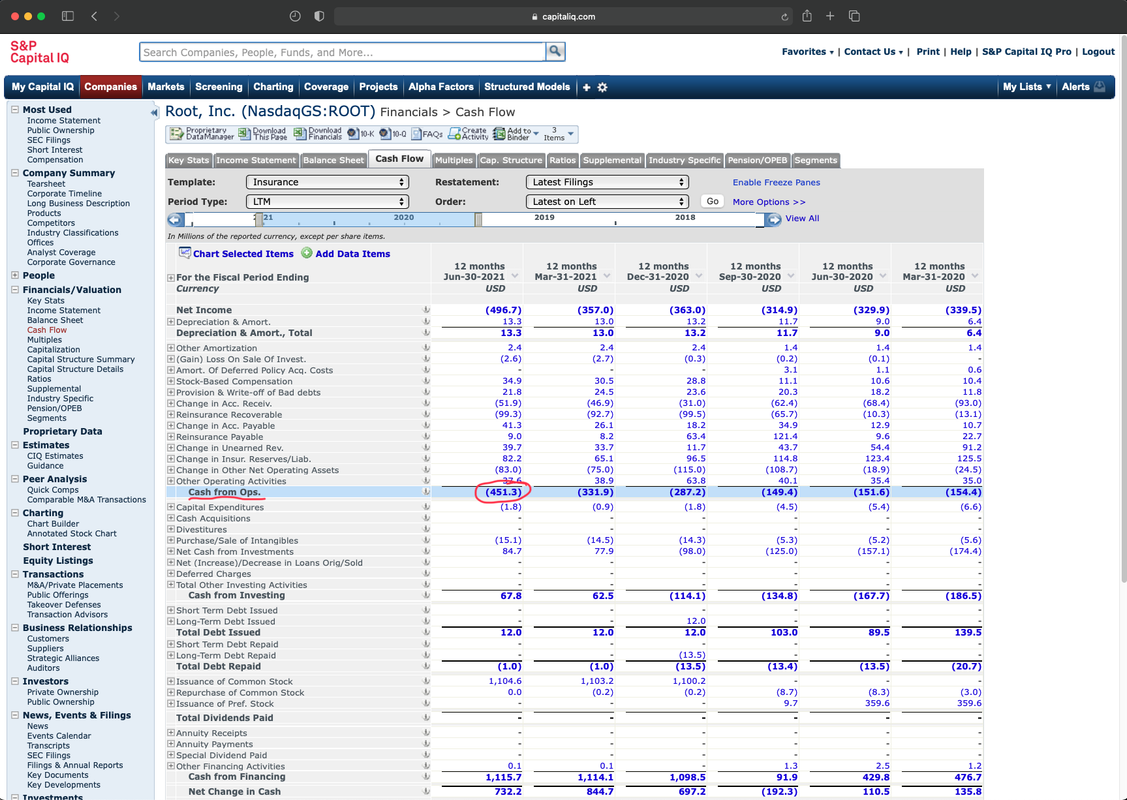Click the timeline left arrow button
The image size is (1127, 800).
click(x=176, y=219)
